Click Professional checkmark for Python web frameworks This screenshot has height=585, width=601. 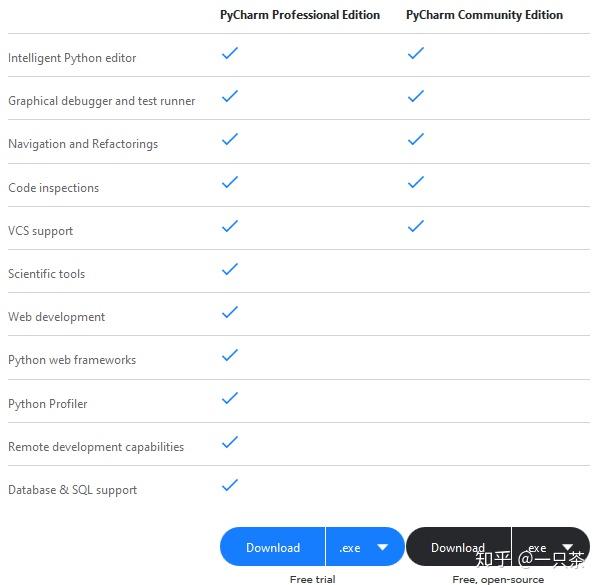click(x=230, y=355)
